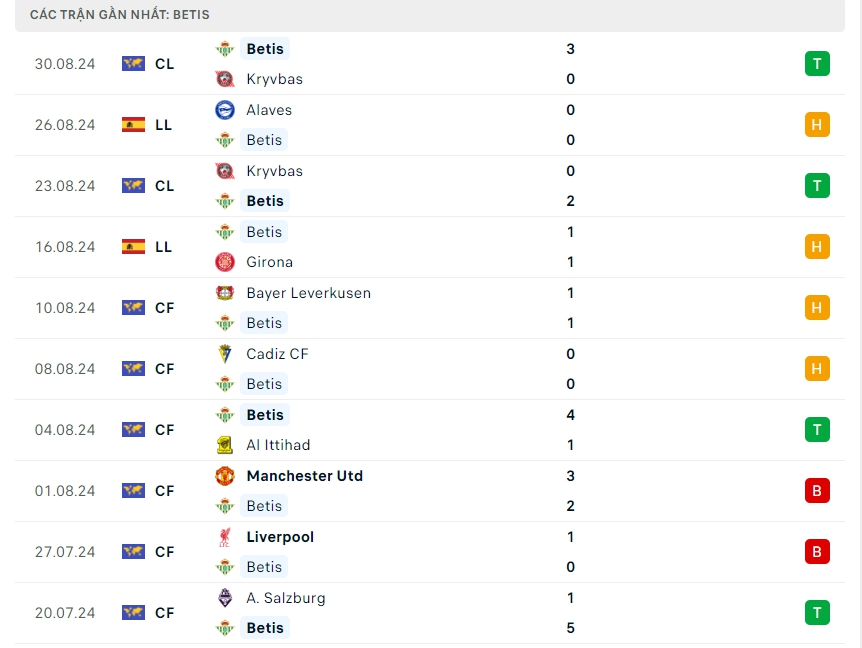Open the Manchester Utd team link
The height and width of the screenshot is (648, 862).
[304, 476]
